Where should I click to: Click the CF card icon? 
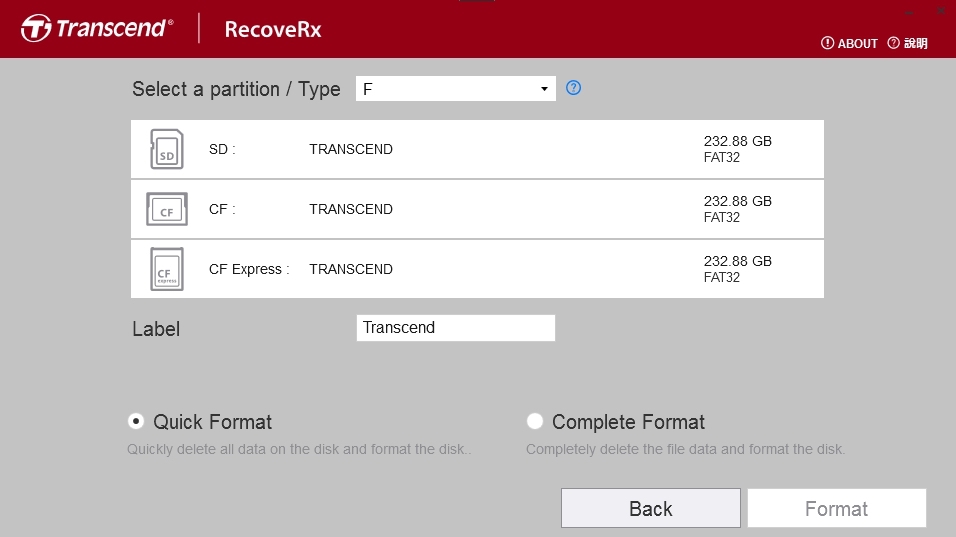[166, 209]
